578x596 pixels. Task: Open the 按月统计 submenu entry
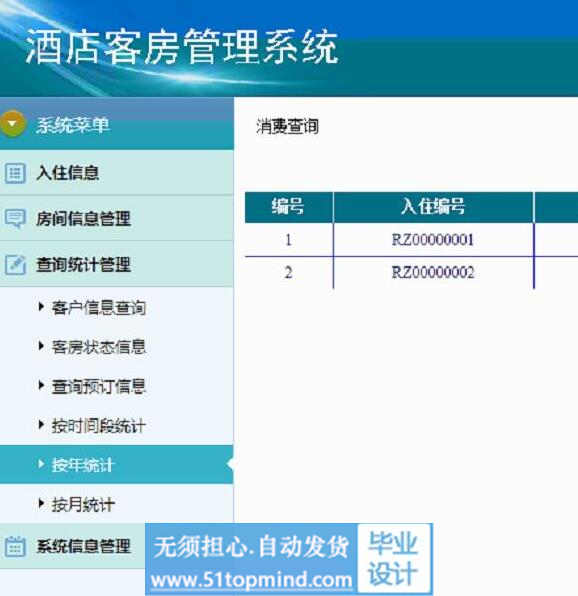[83, 505]
